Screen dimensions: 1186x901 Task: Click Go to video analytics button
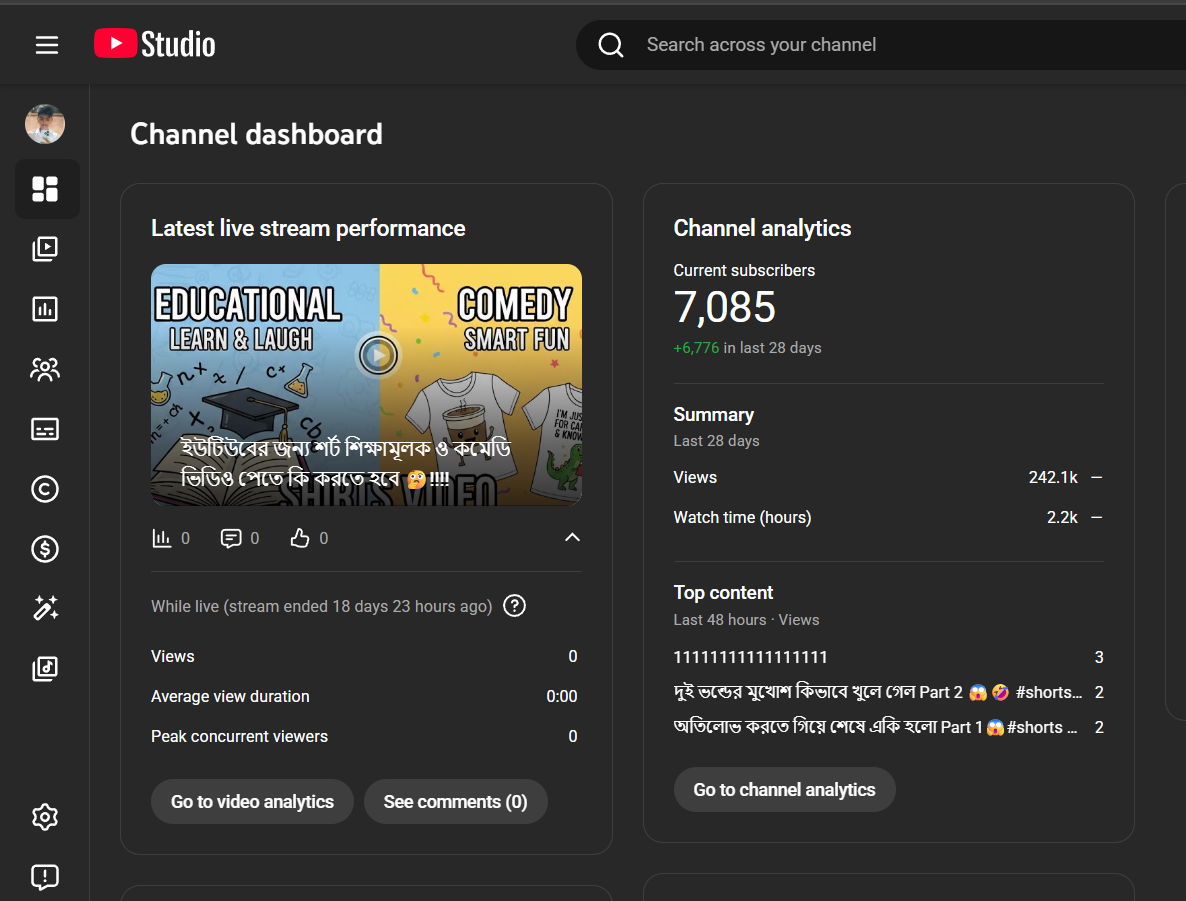click(252, 802)
